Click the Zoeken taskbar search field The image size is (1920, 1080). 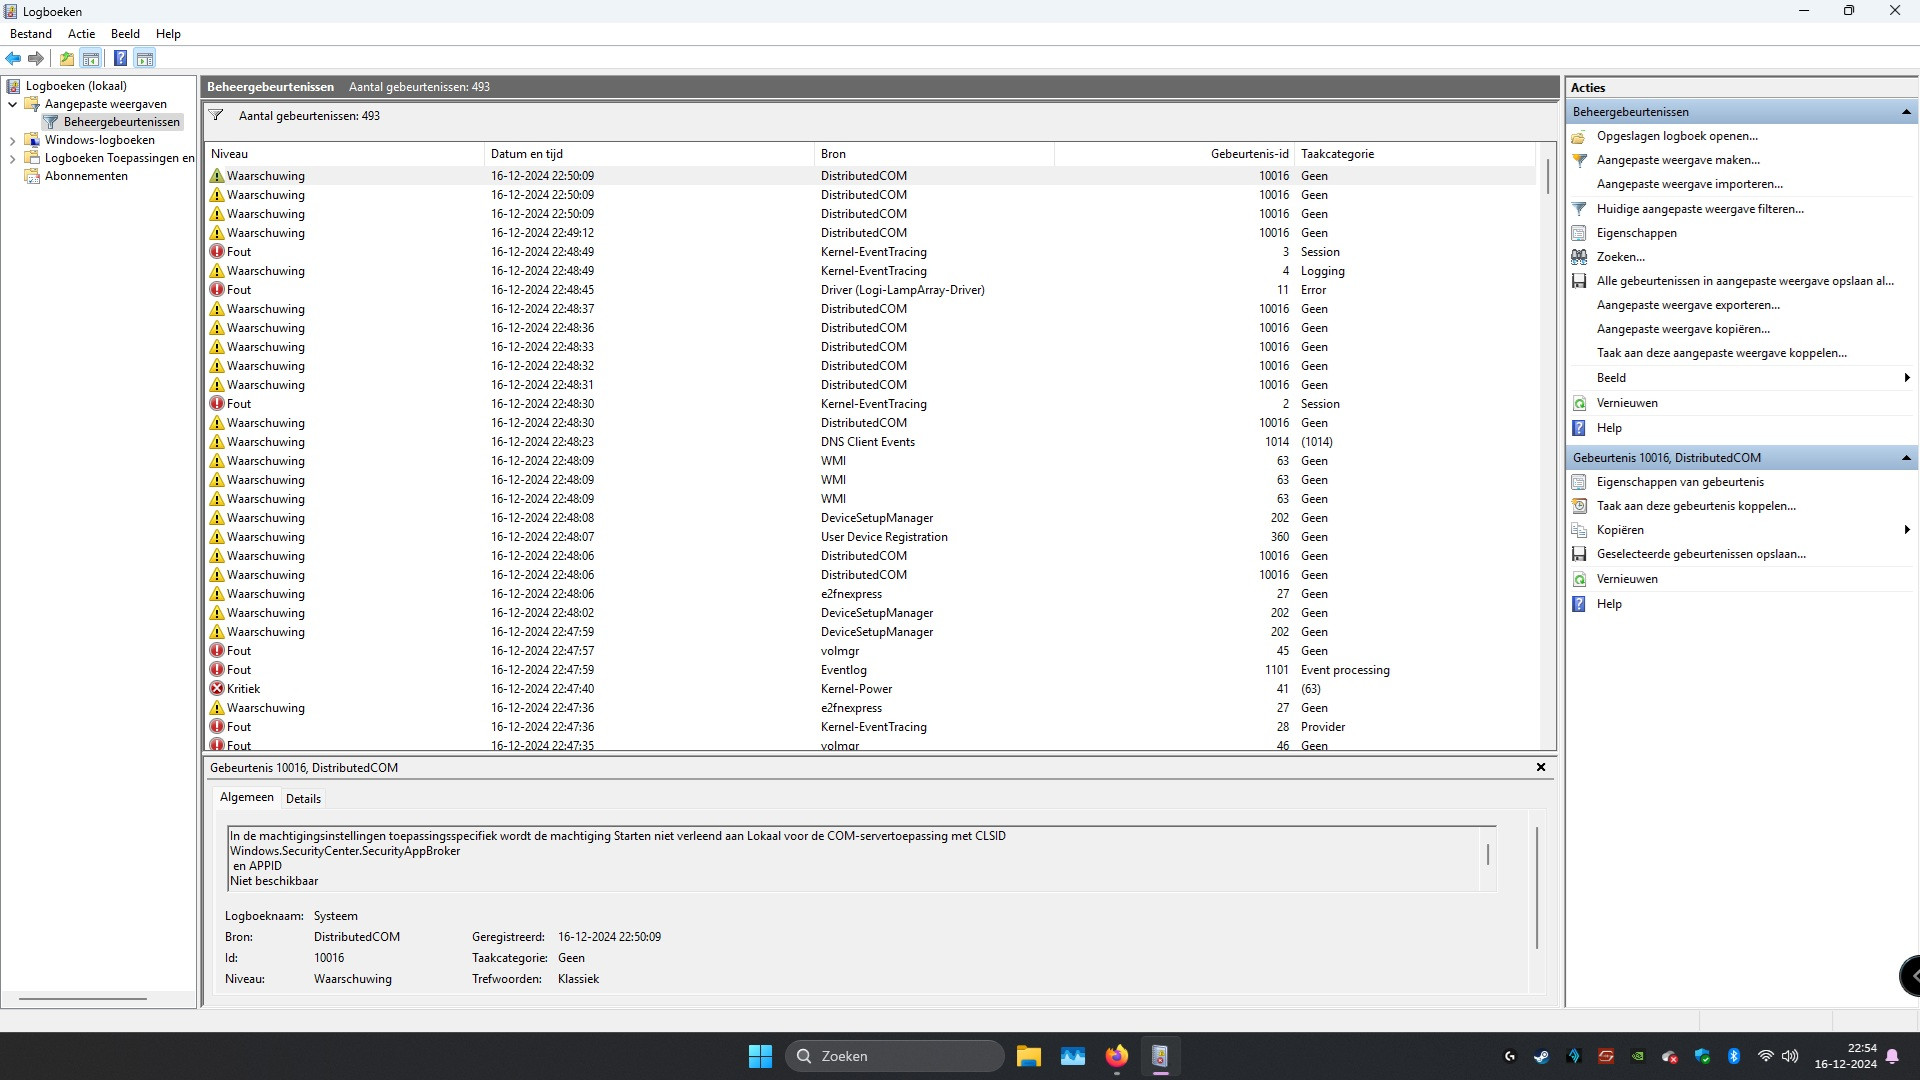pyautogui.click(x=895, y=1056)
